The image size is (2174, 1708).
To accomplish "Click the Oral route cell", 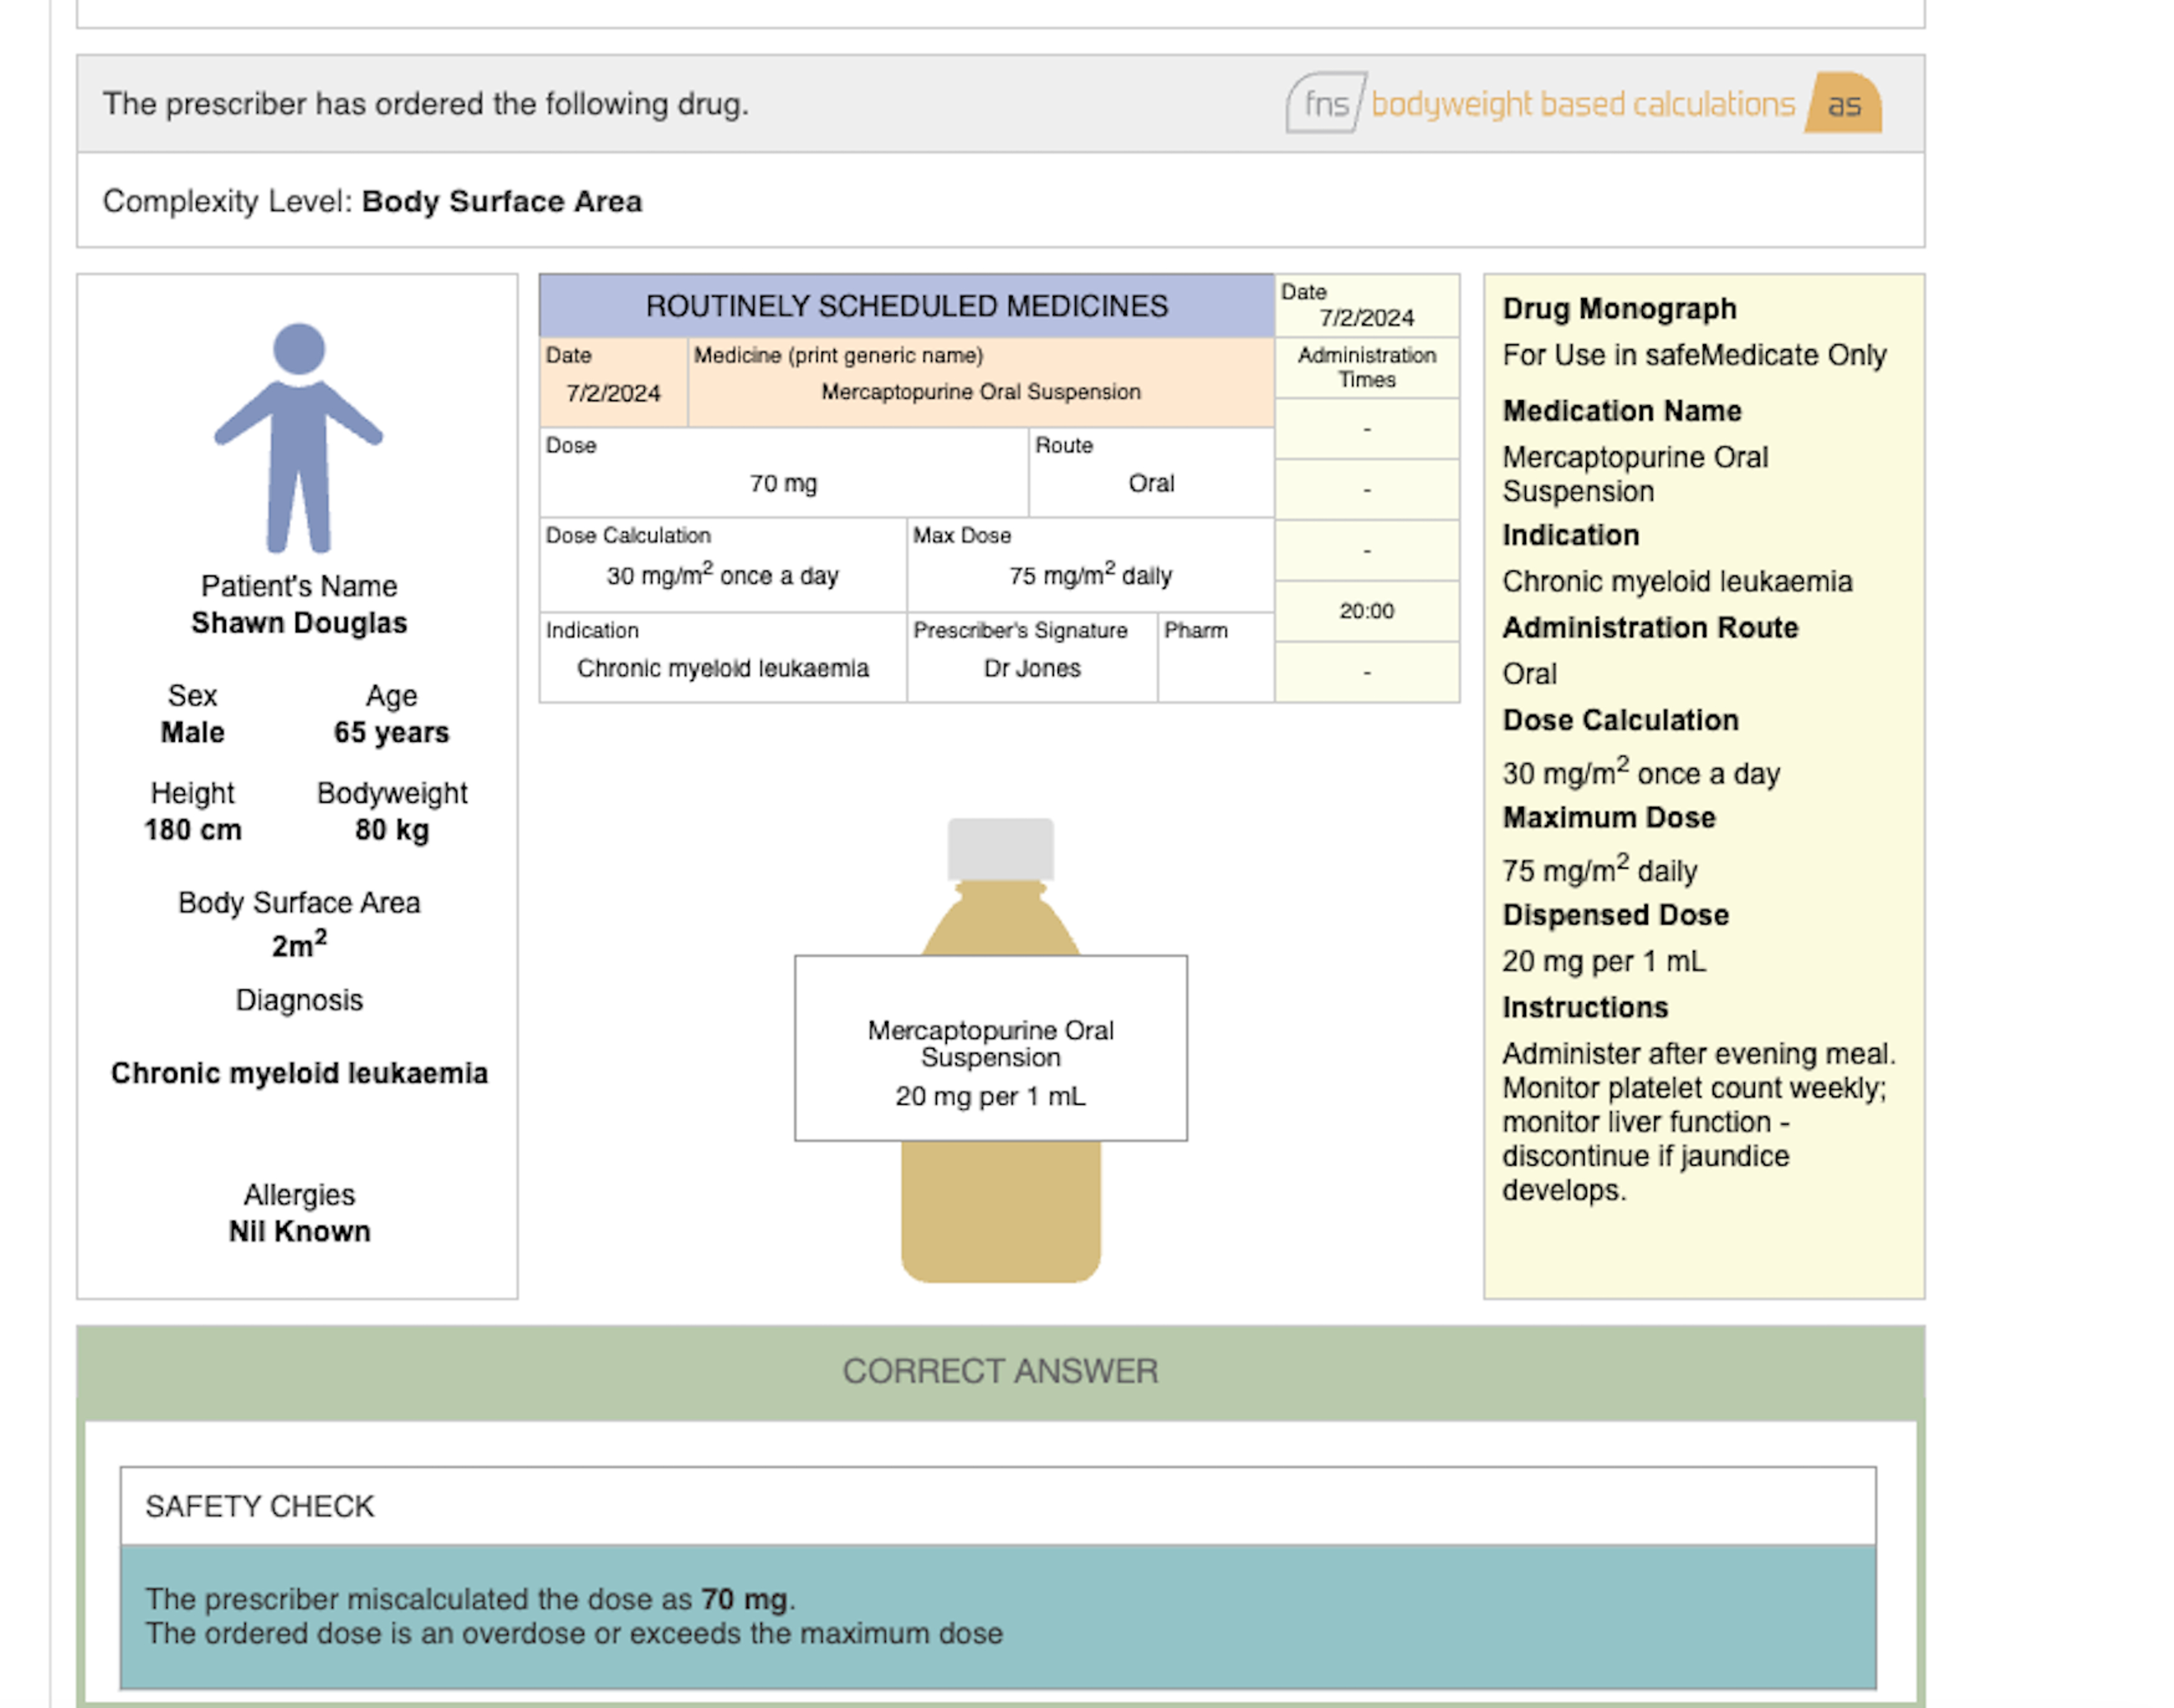I will (1150, 484).
